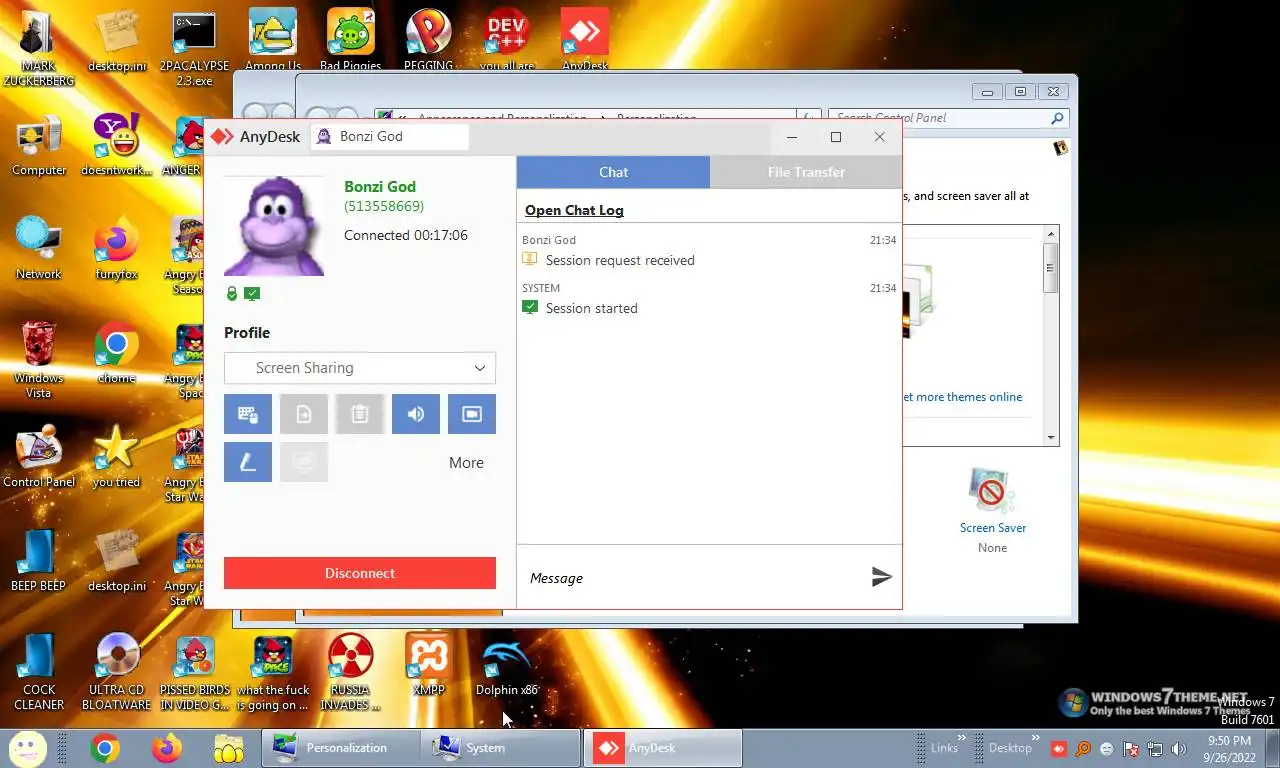
Task: Open Network desktop icon
Action: tap(38, 249)
